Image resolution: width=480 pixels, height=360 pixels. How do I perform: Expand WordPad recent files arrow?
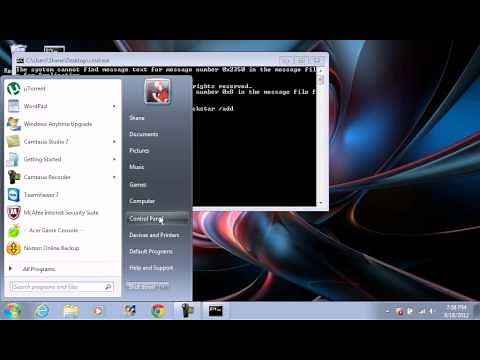tap(114, 106)
